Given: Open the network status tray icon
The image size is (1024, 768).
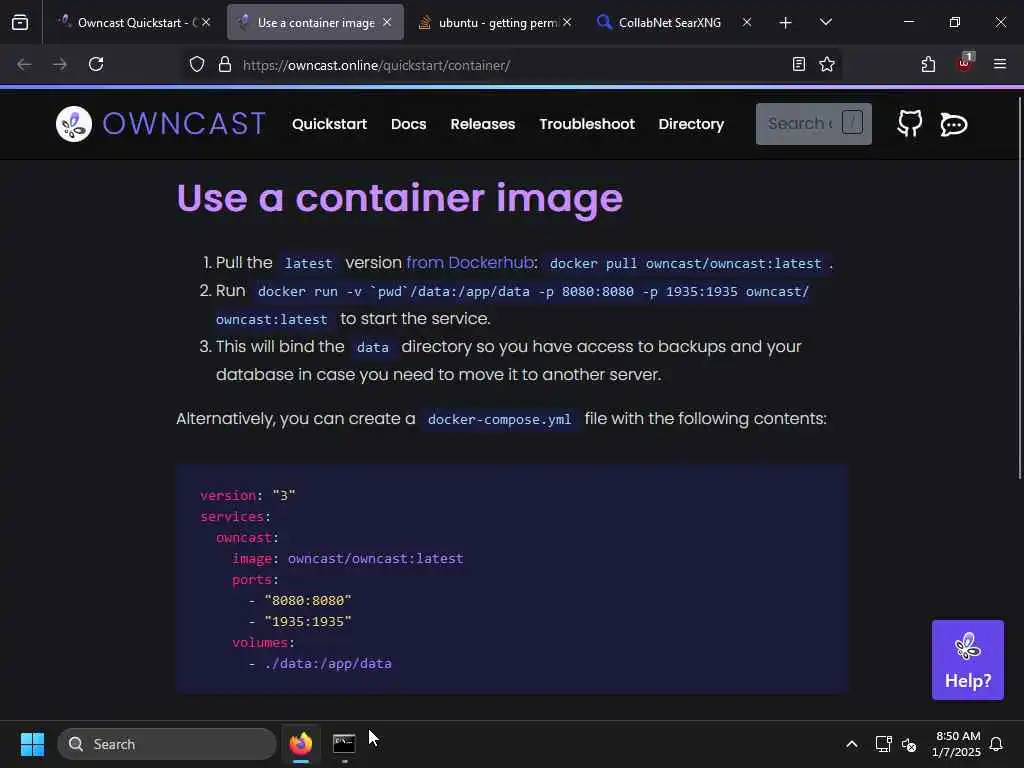Looking at the screenshot, I should click(883, 744).
